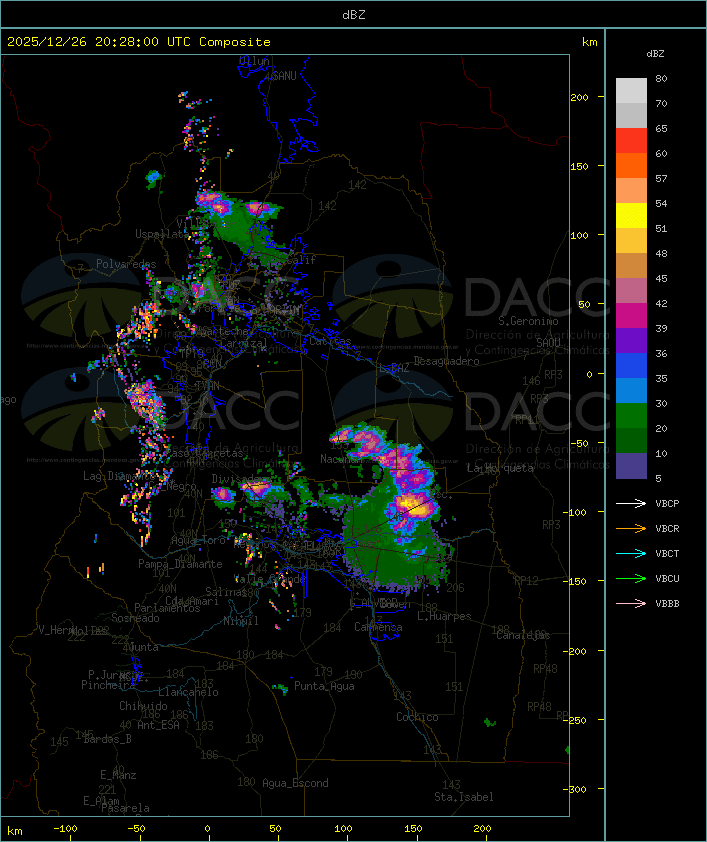
Task: Click the Polvaredas place label
Action: click(x=126, y=264)
